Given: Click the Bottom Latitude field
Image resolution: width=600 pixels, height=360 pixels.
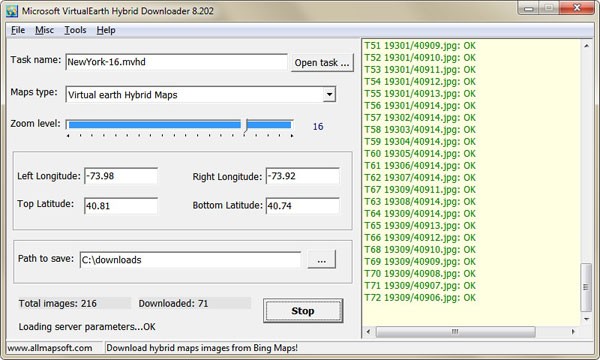Looking at the screenshot, I should (303, 206).
